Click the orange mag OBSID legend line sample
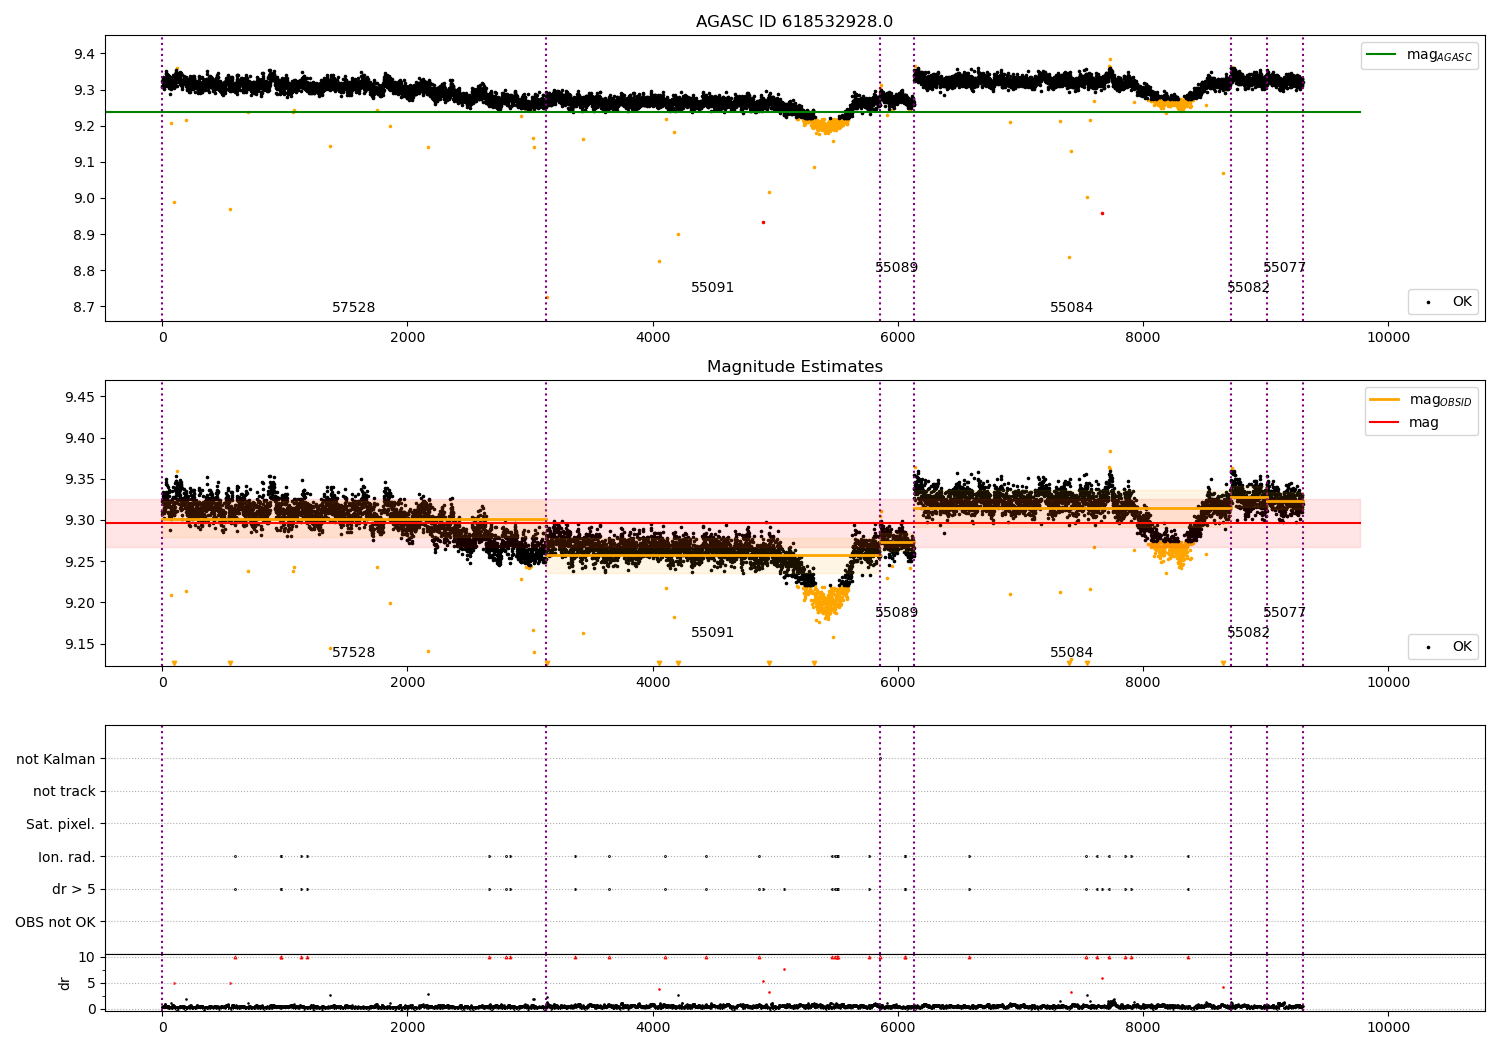The width and height of the screenshot is (1500, 1050). (1385, 400)
